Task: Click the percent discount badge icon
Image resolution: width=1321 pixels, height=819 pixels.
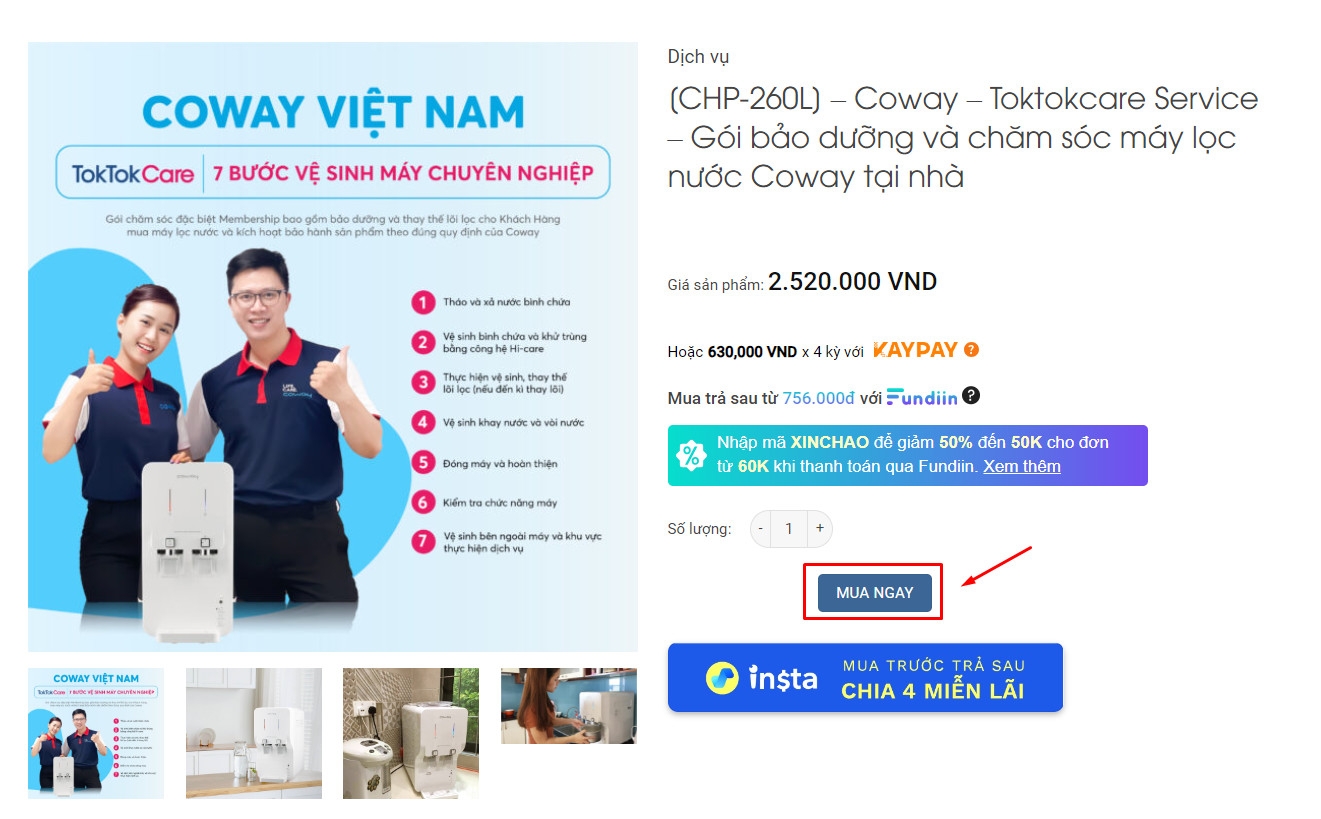Action: (691, 455)
